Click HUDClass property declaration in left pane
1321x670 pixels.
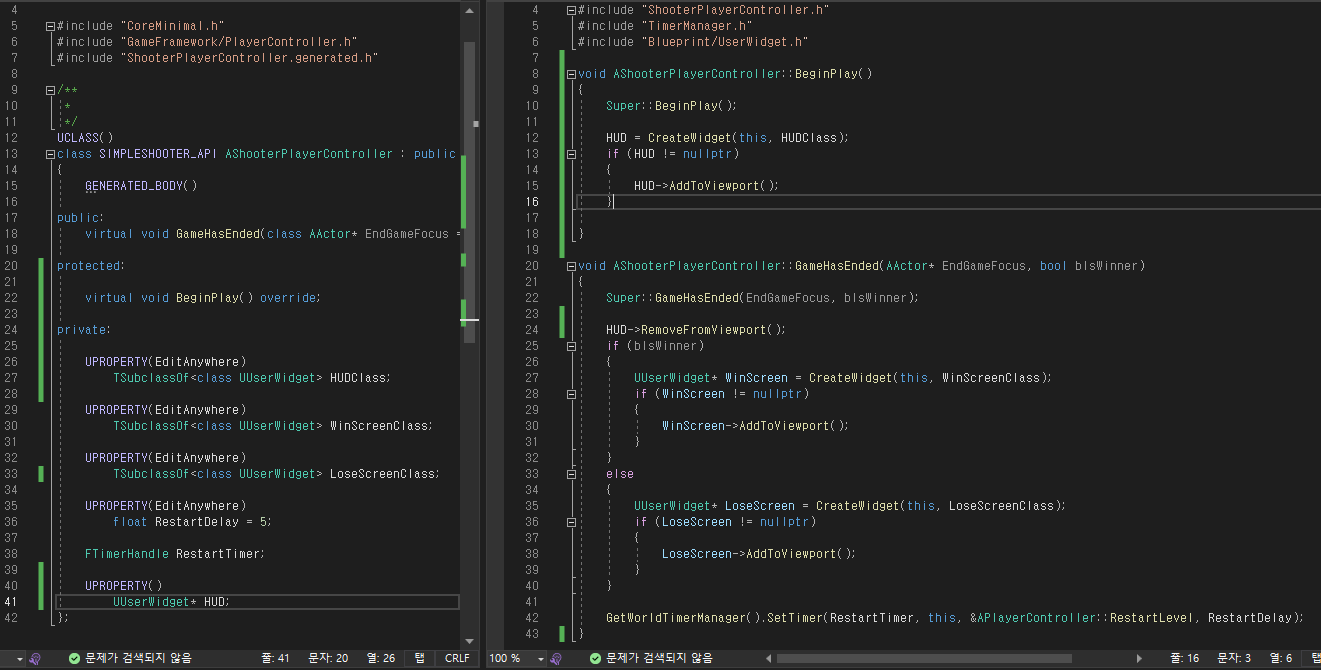(x=252, y=378)
